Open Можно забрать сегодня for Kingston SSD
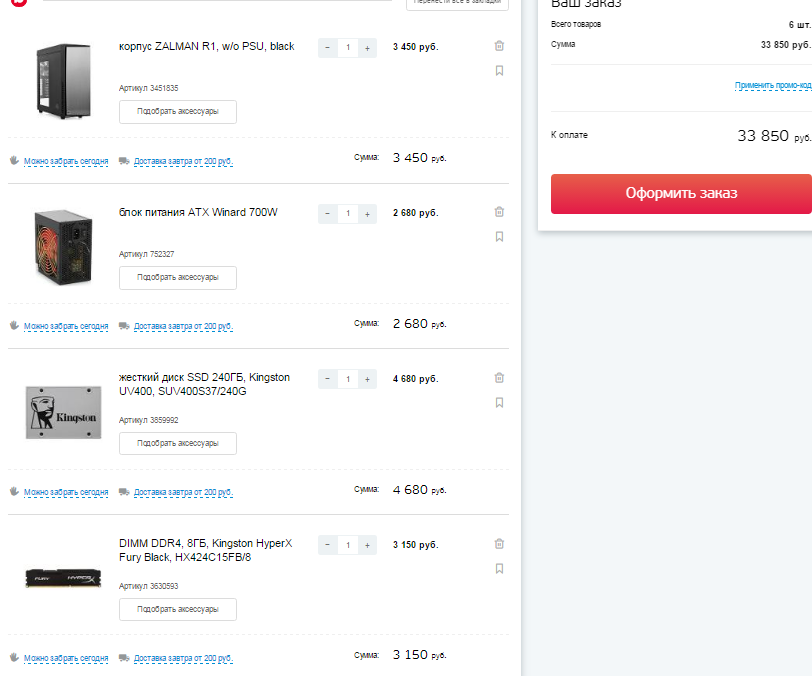Screen dimensions: 812x676 (66, 492)
